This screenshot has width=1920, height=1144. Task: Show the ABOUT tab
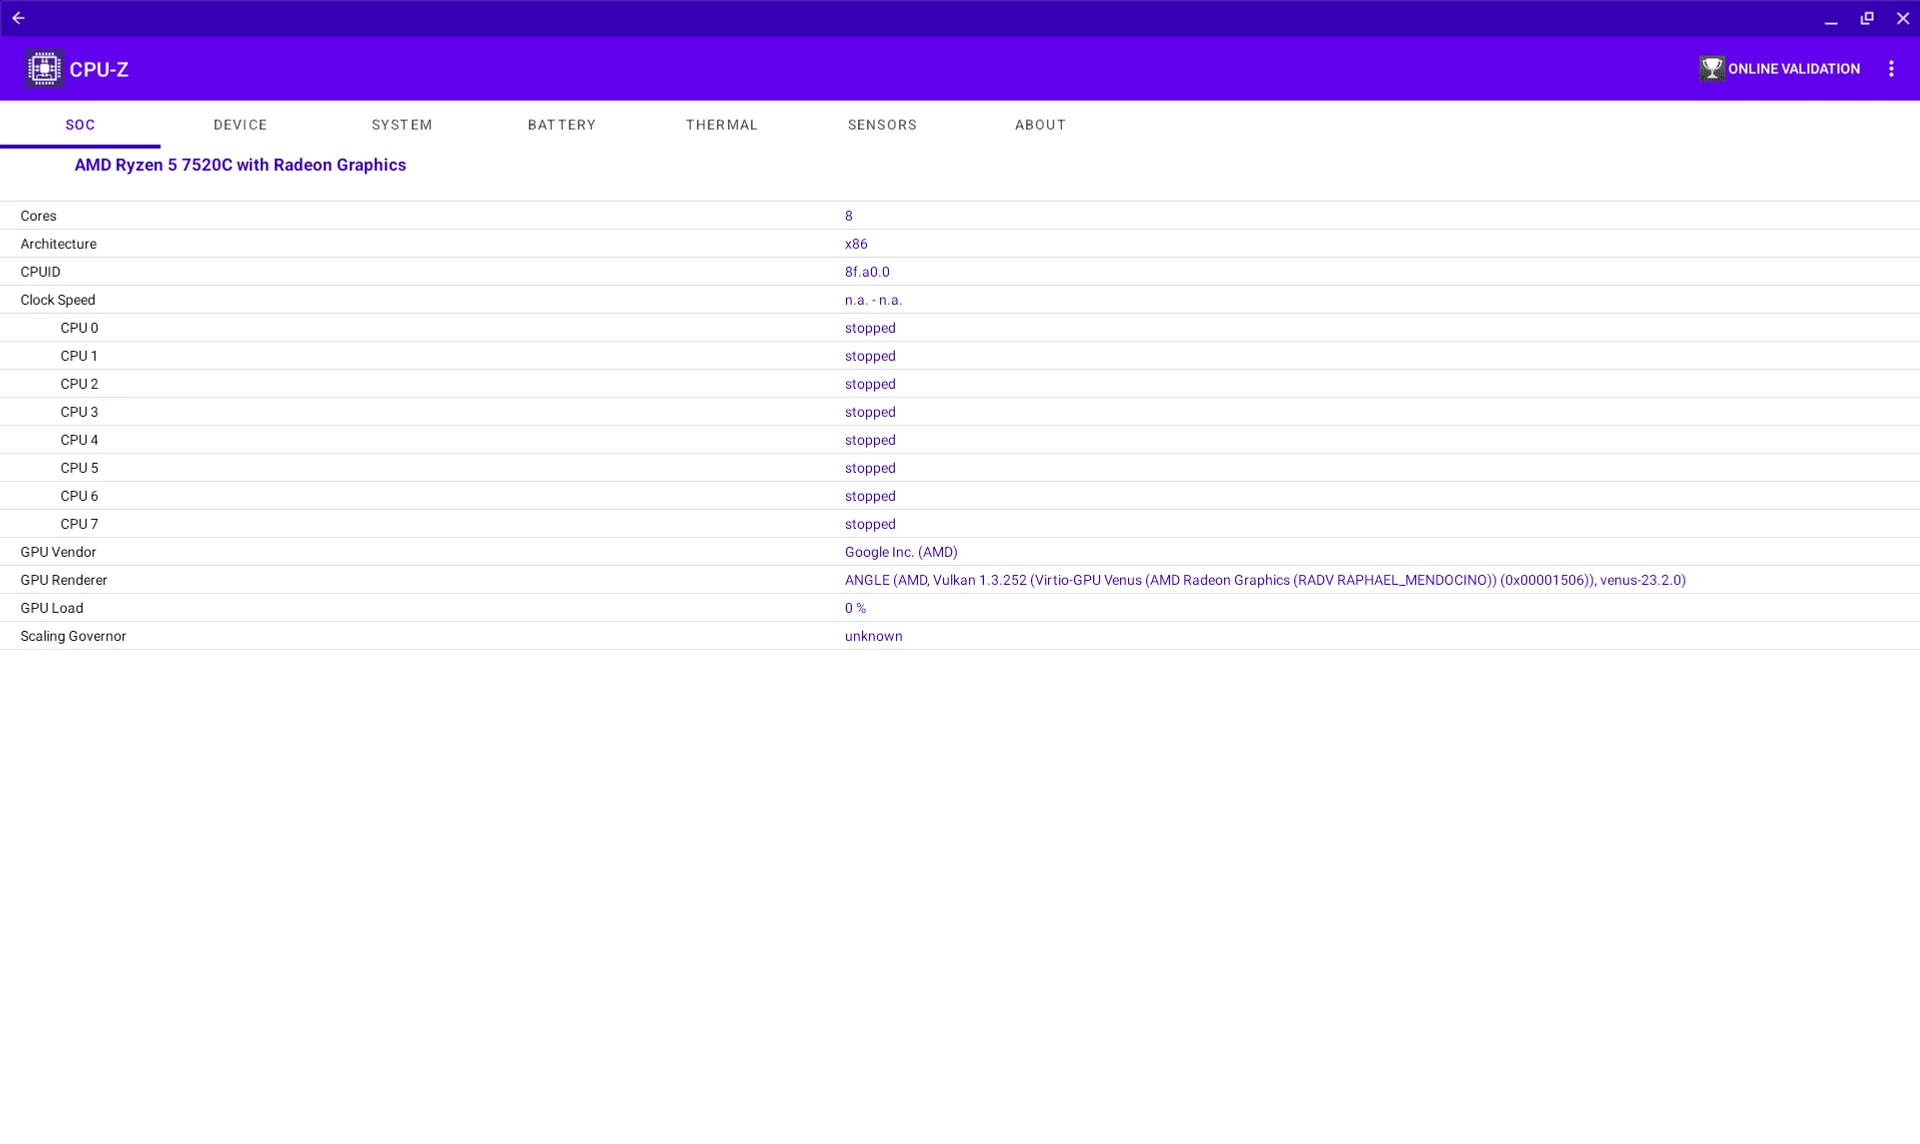[1040, 124]
